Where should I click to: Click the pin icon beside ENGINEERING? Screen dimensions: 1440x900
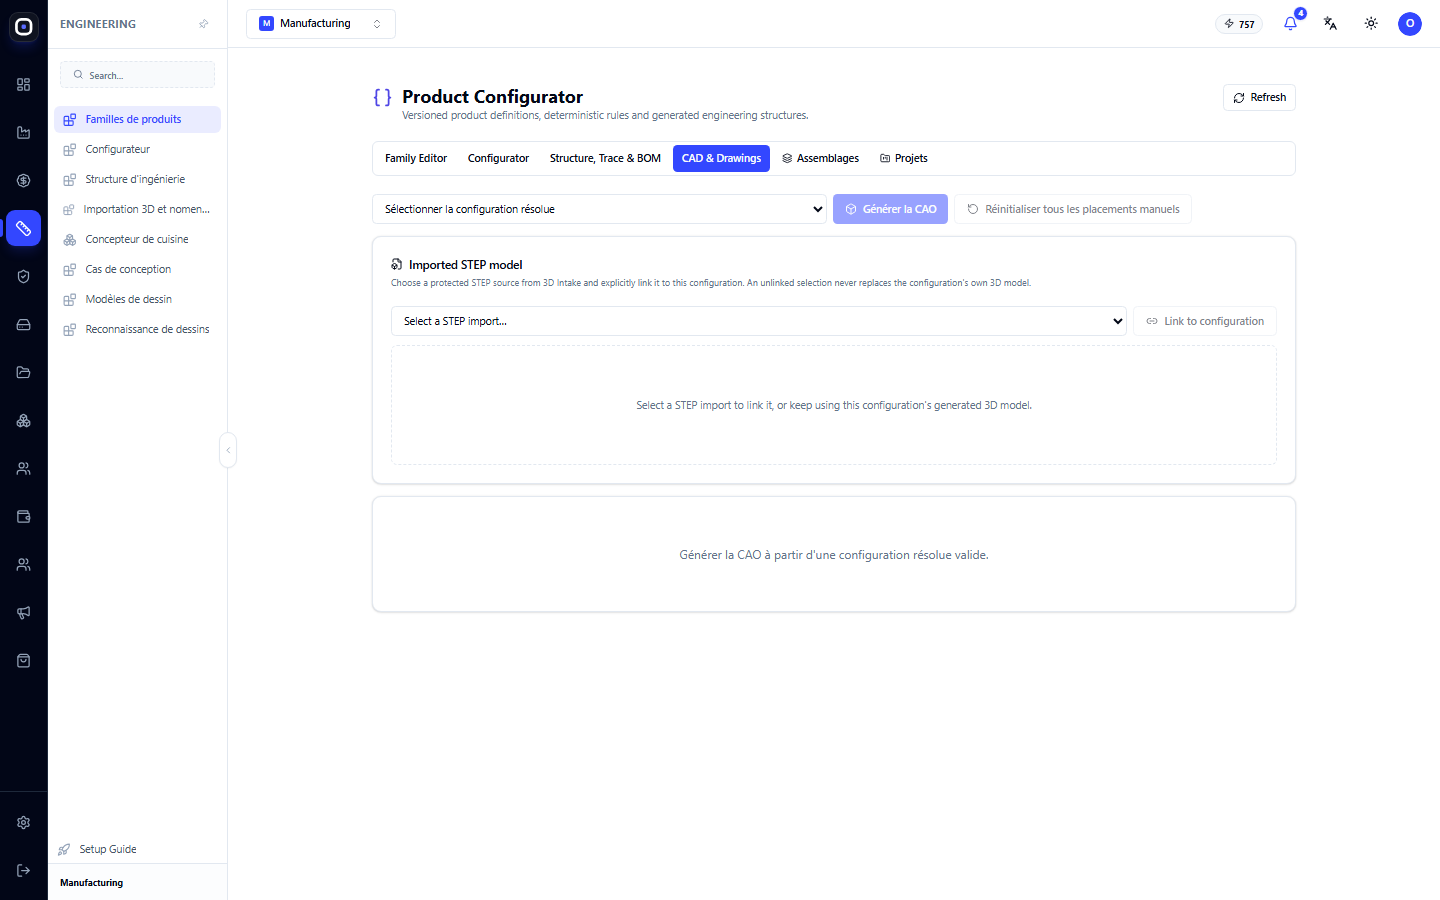(204, 24)
